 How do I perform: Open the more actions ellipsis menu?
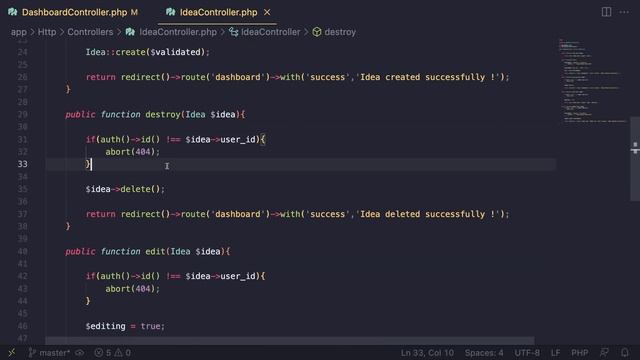pos(624,12)
